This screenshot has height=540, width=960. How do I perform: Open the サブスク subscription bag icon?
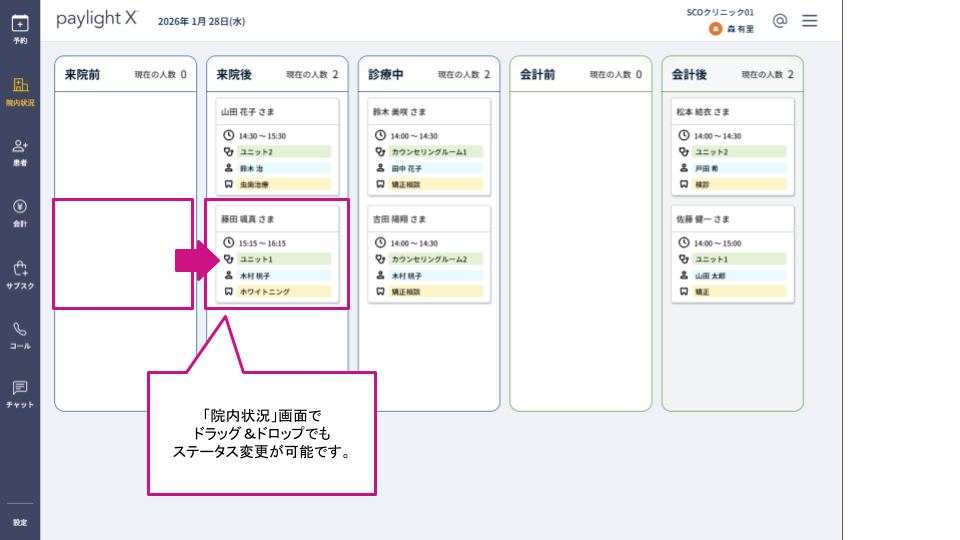(20, 274)
